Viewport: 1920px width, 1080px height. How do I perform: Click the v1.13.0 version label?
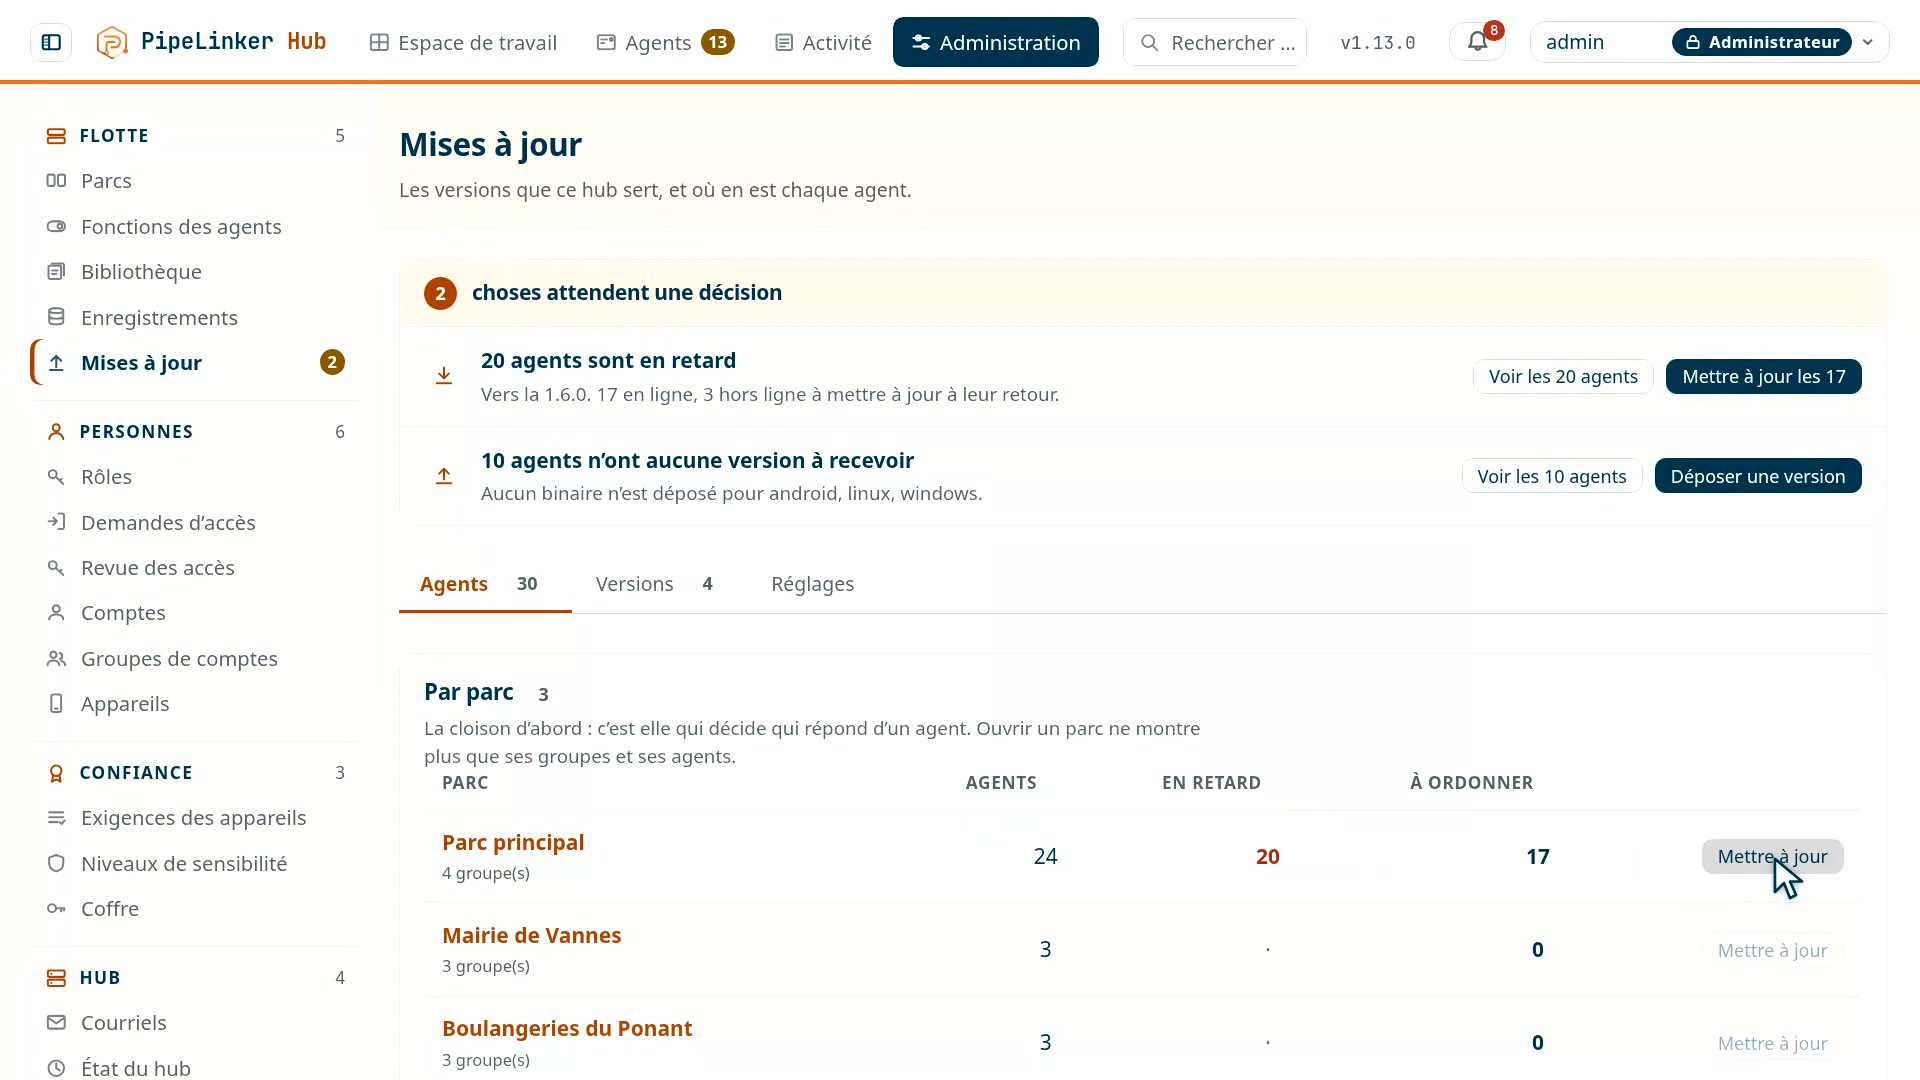pos(1377,43)
